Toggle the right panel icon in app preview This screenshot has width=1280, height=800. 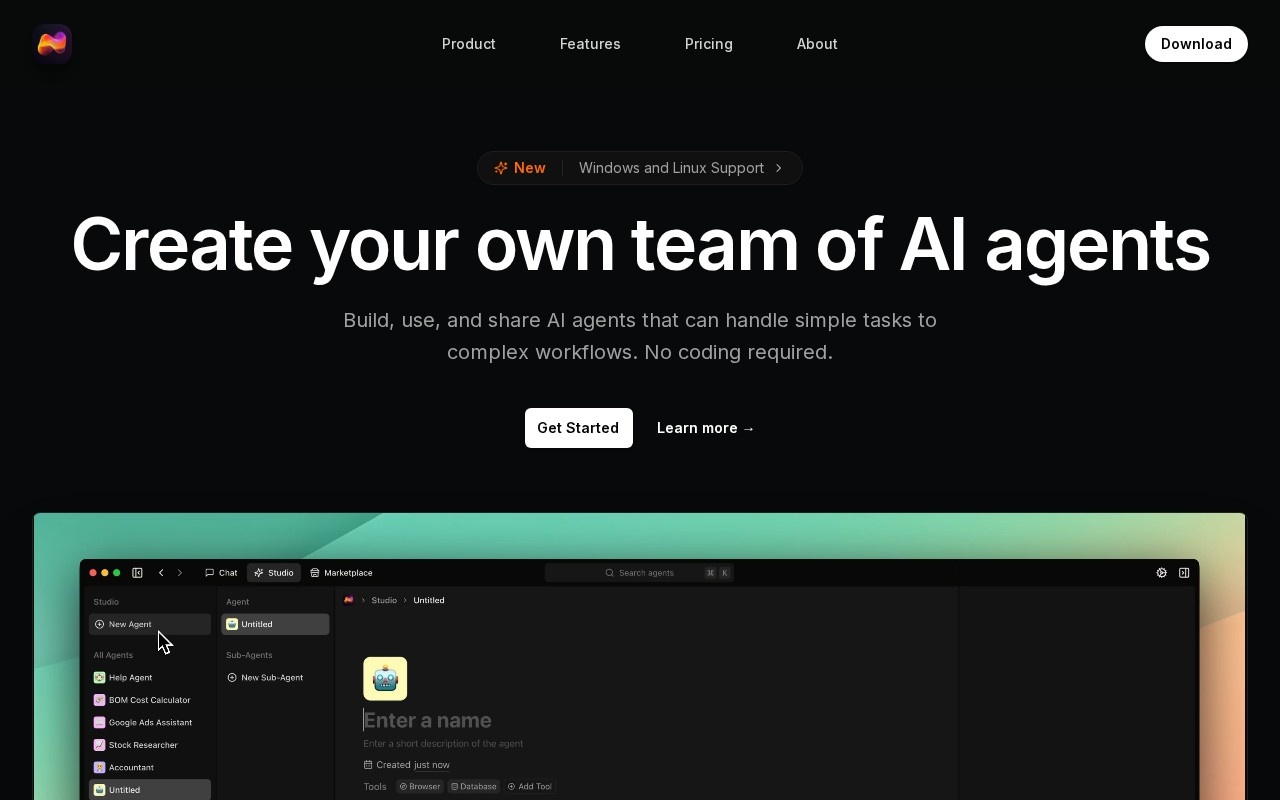pyautogui.click(x=1184, y=573)
